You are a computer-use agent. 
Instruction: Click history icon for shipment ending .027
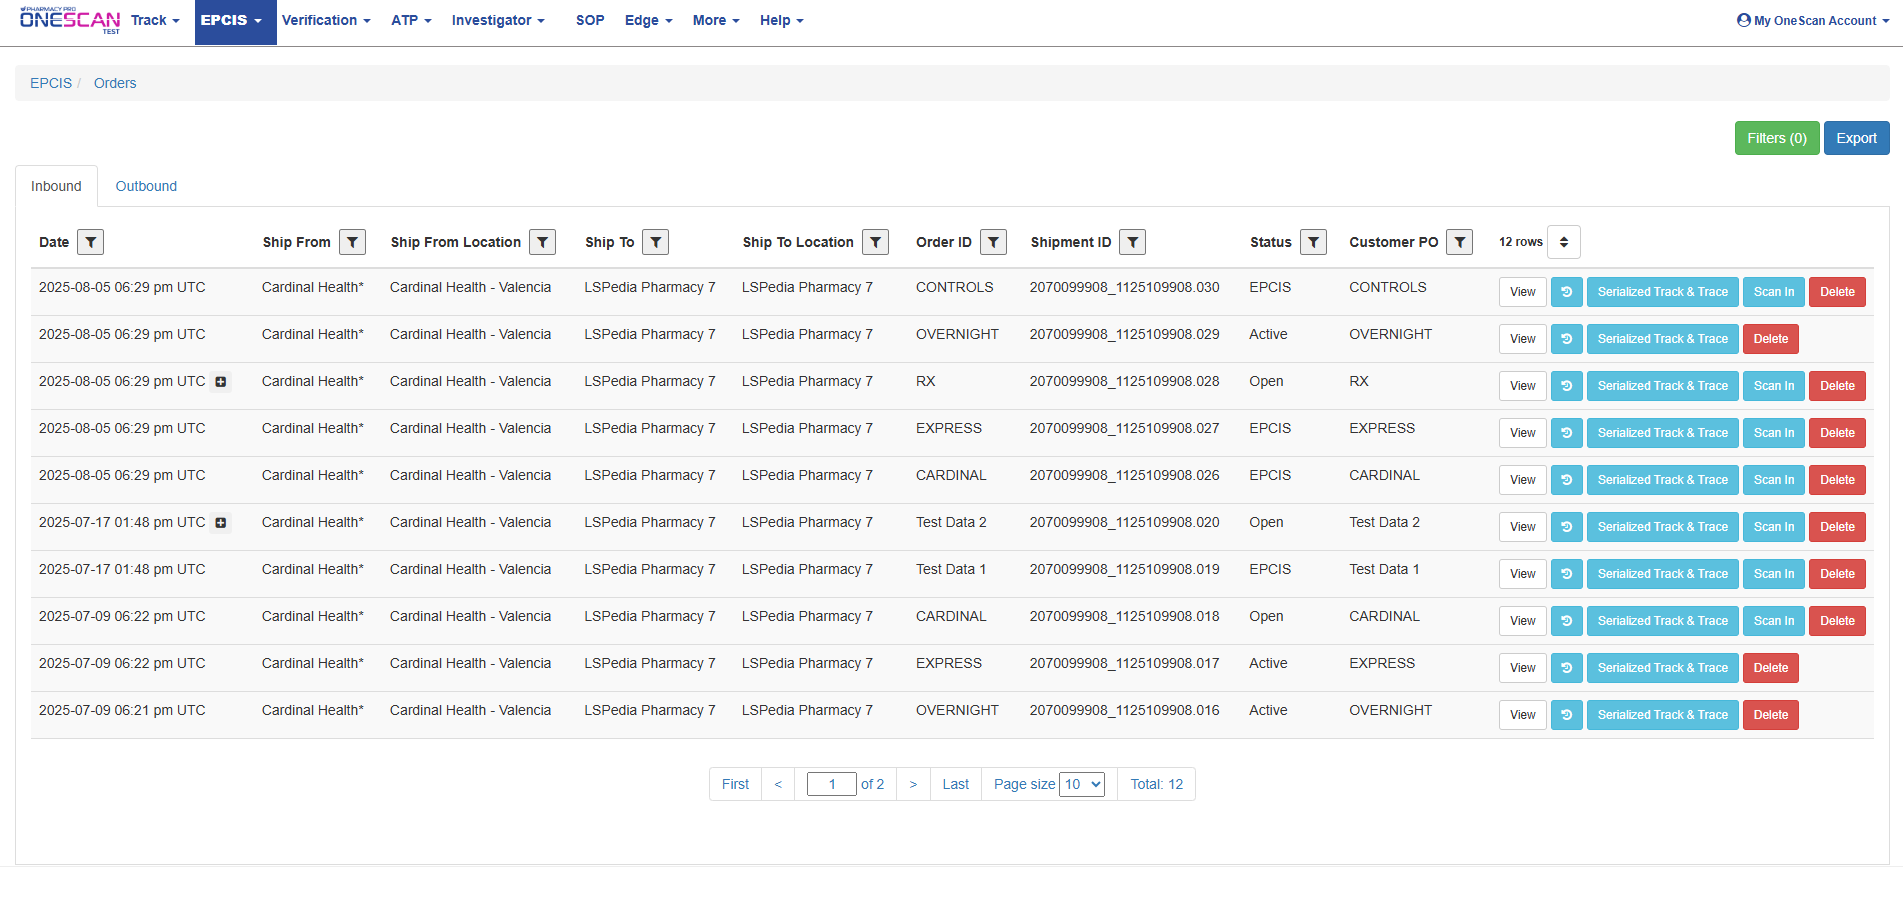1567,433
